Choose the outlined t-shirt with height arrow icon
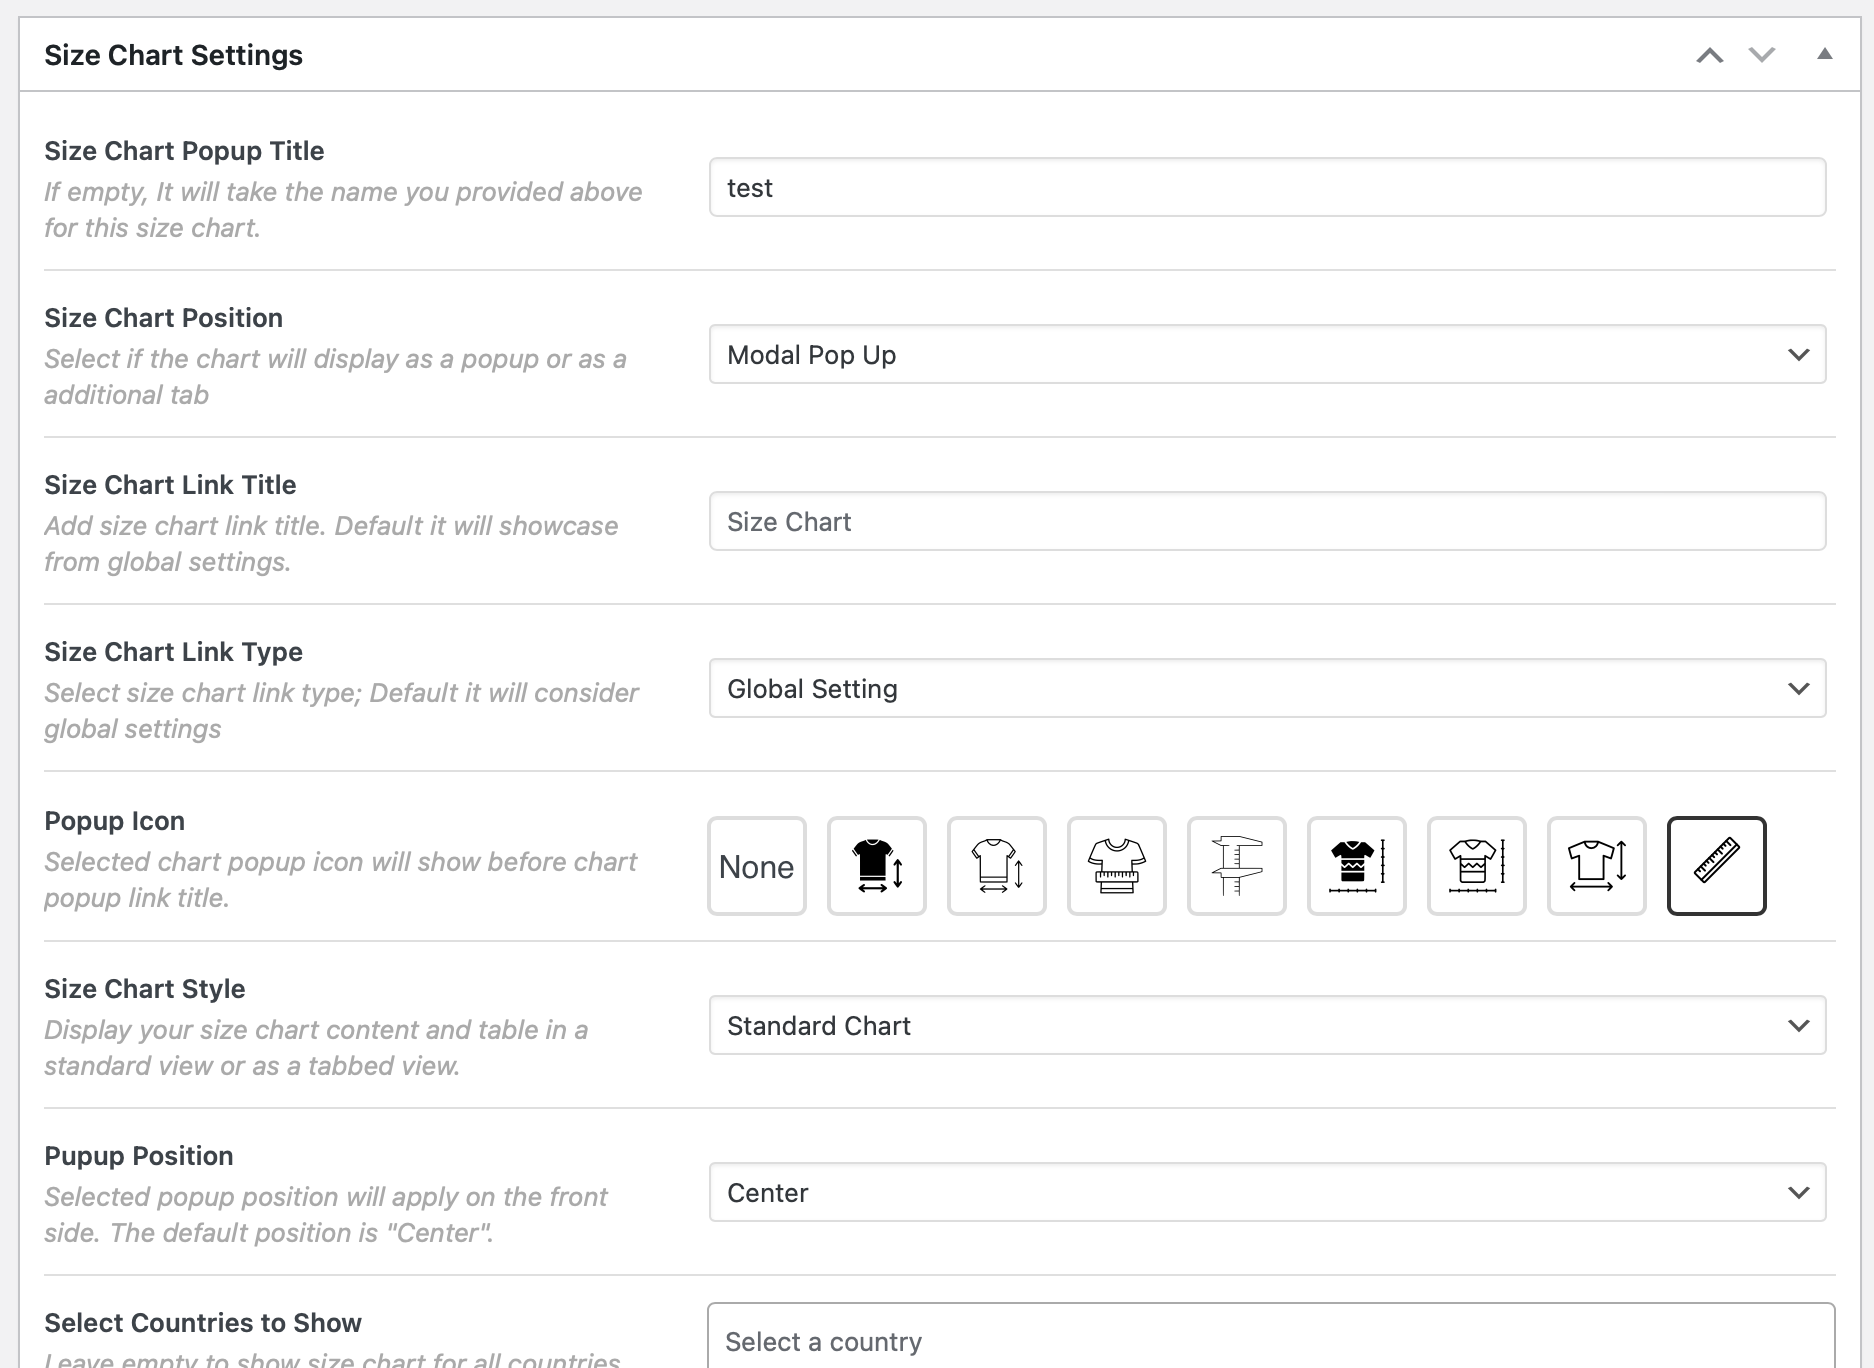 point(996,866)
